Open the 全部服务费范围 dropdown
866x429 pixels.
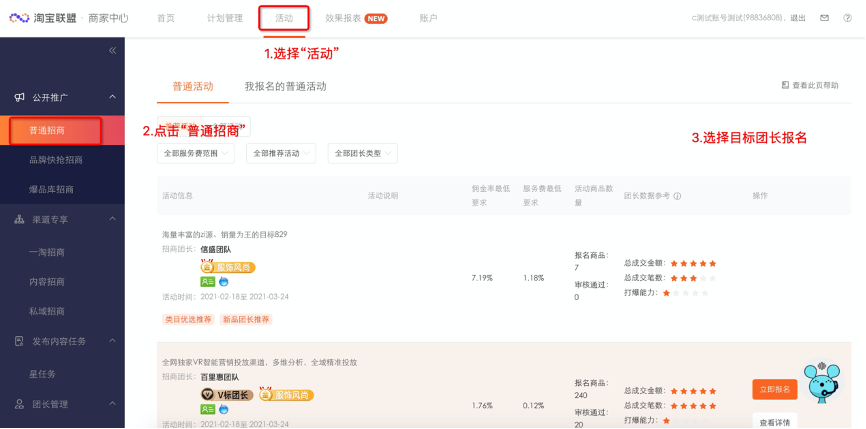point(196,153)
